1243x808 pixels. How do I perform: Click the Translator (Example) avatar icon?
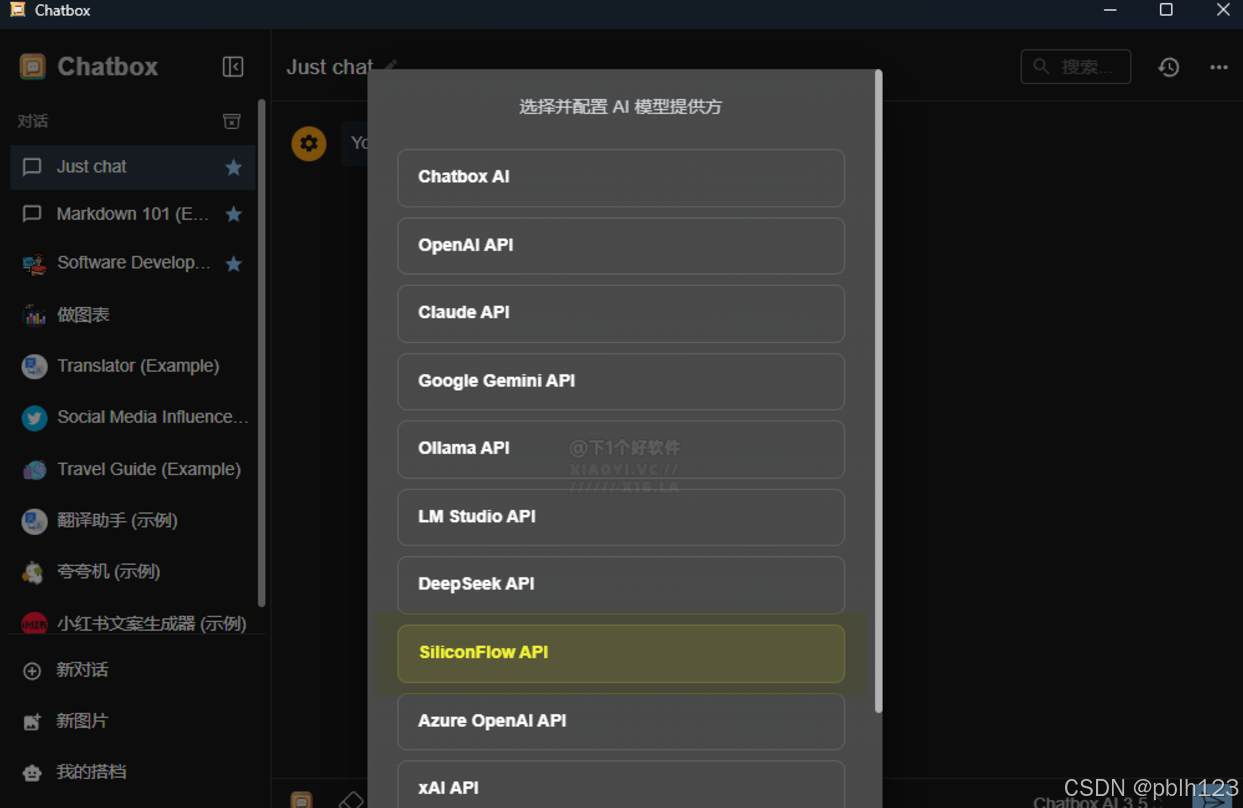coord(34,366)
